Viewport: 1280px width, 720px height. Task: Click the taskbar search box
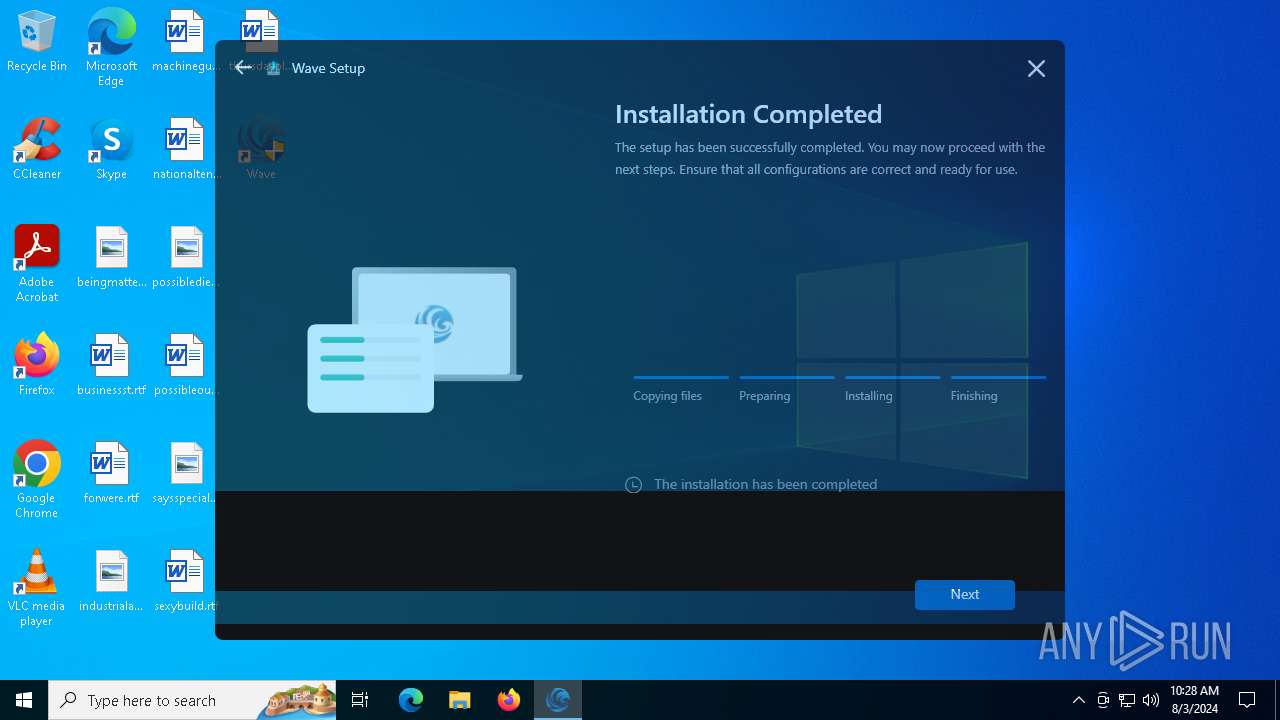point(192,700)
